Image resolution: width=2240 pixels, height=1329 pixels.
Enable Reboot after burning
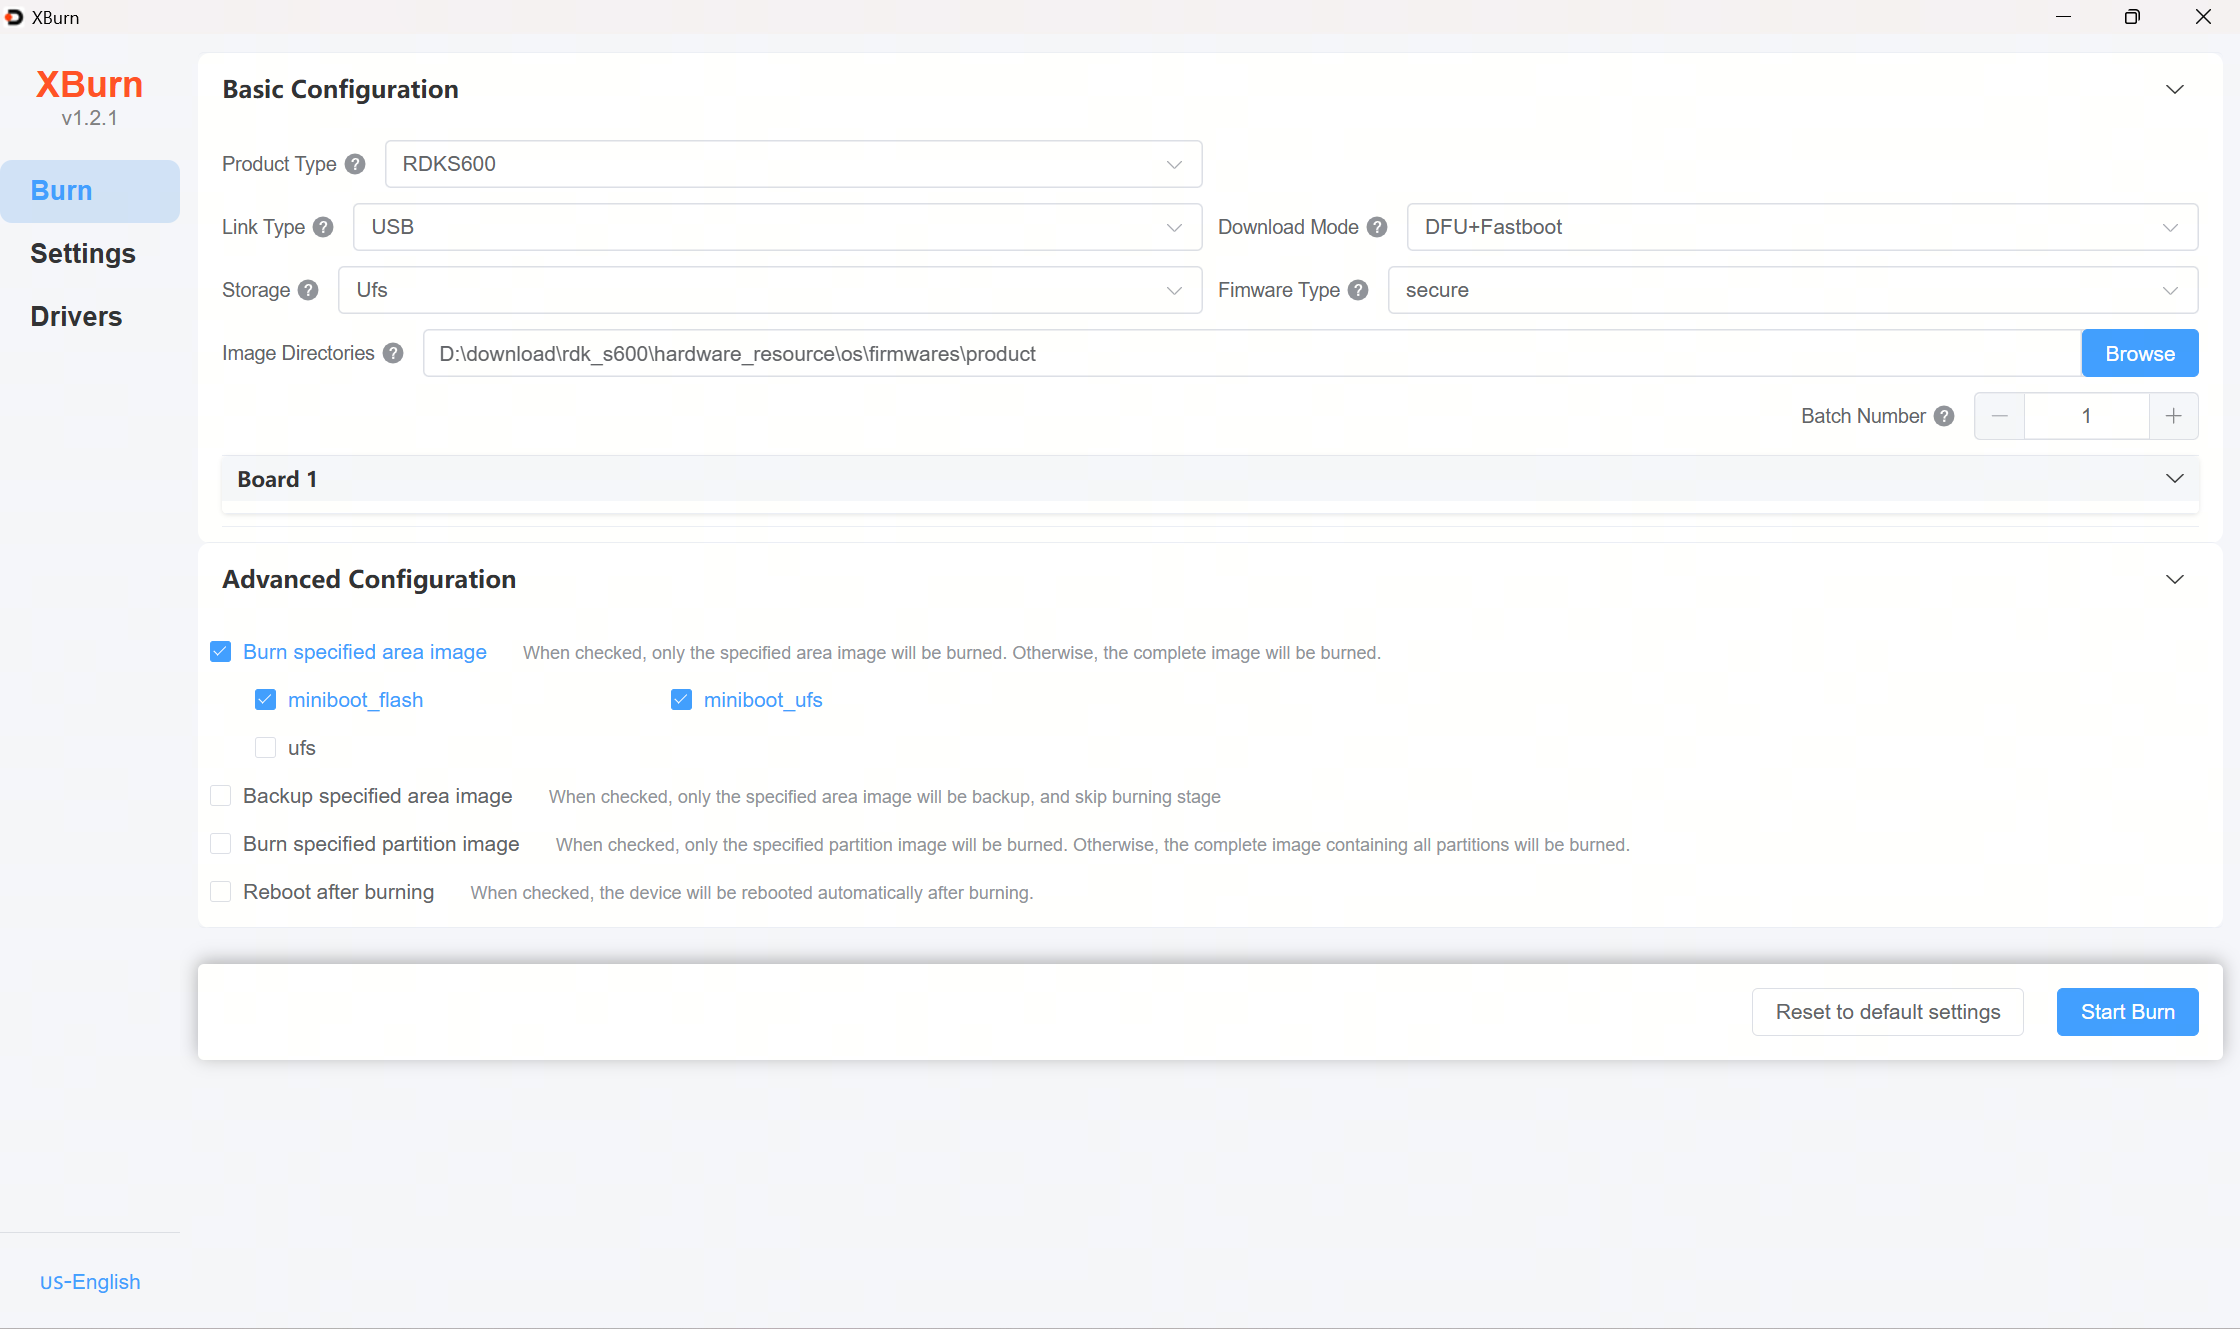pyautogui.click(x=221, y=892)
